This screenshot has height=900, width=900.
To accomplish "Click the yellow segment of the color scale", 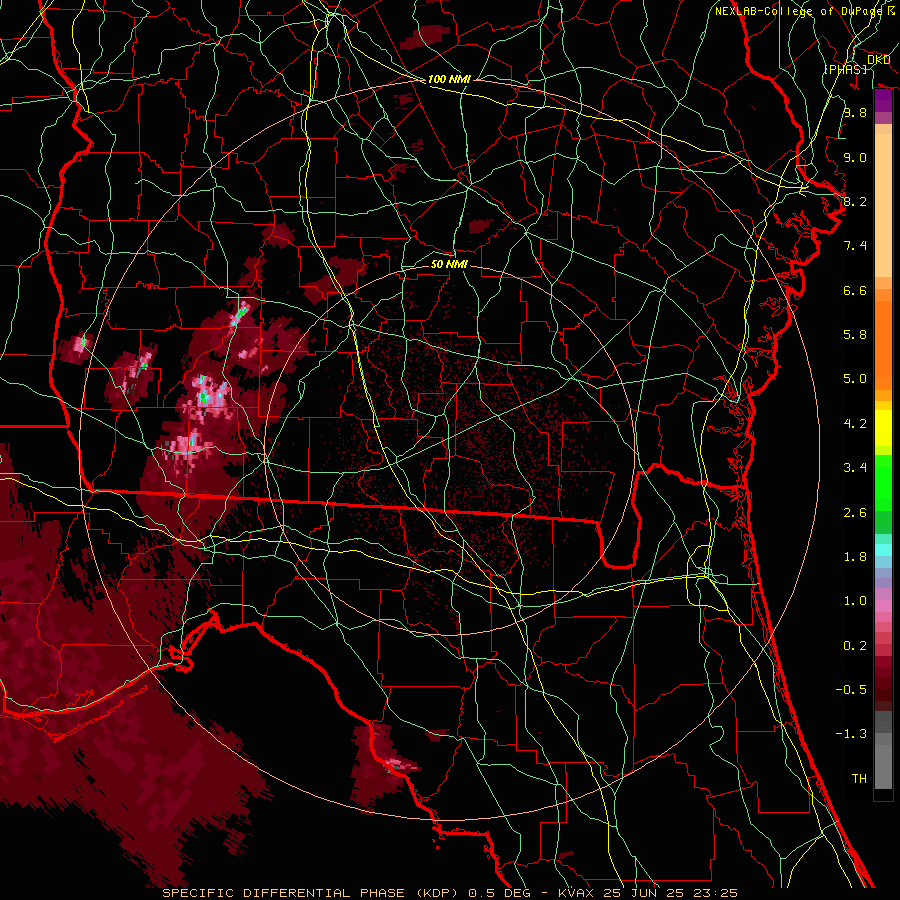I will [883, 428].
